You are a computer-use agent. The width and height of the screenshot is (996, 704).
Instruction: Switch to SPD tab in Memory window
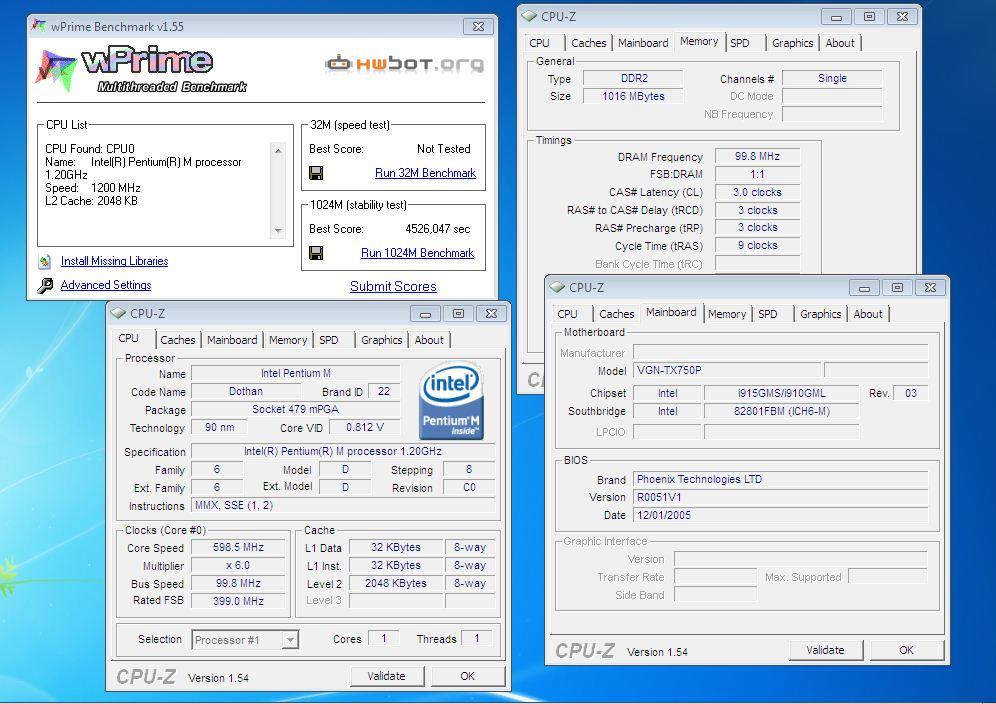(739, 43)
